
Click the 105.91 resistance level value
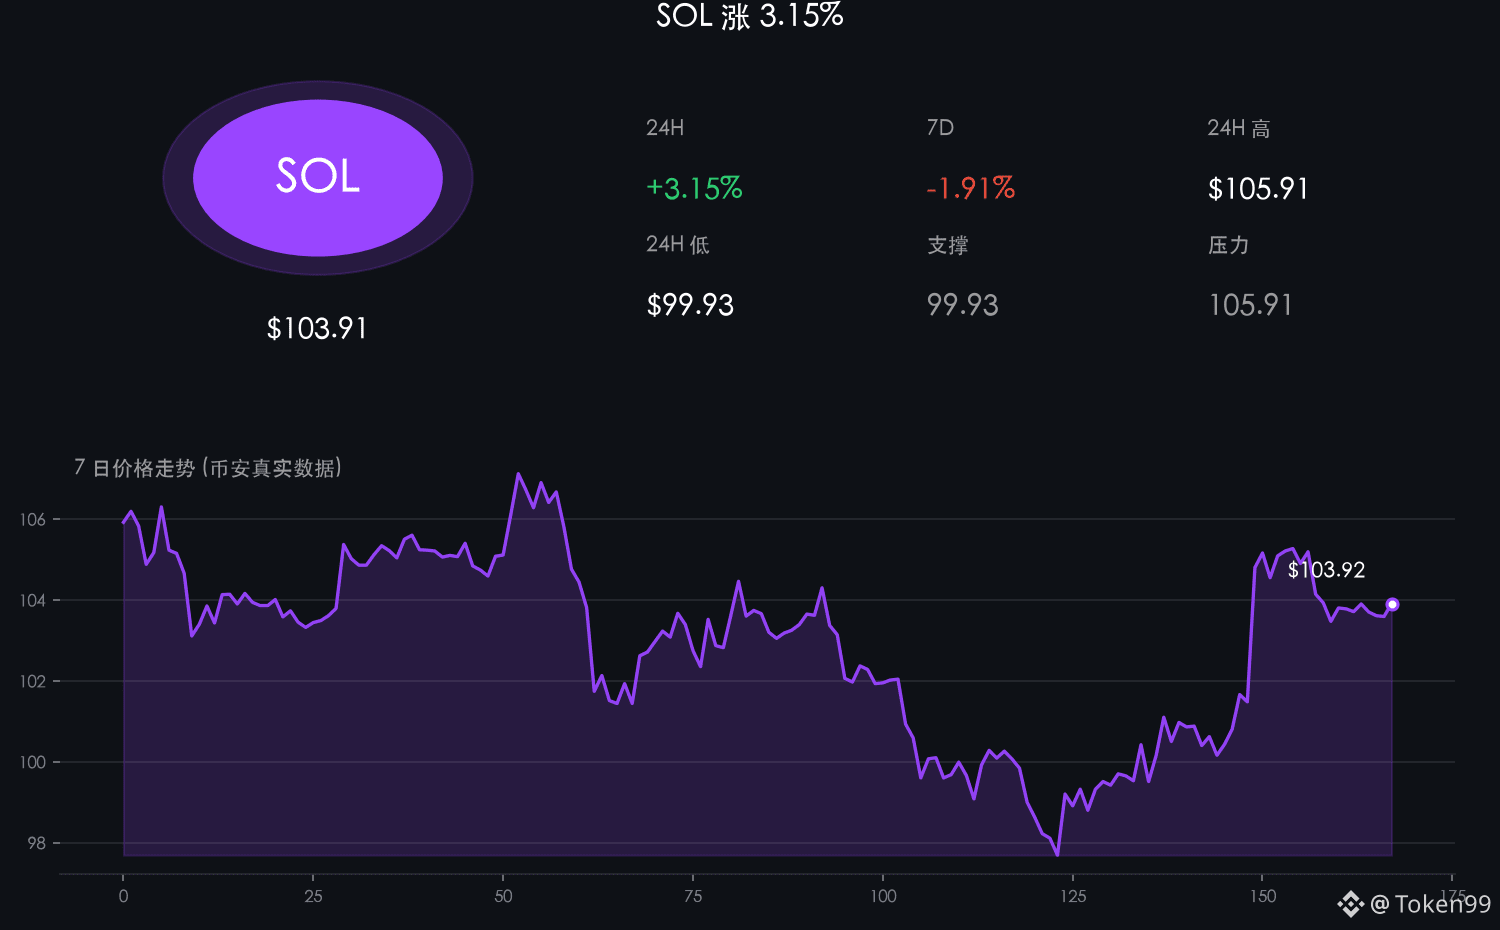pyautogui.click(x=1250, y=305)
